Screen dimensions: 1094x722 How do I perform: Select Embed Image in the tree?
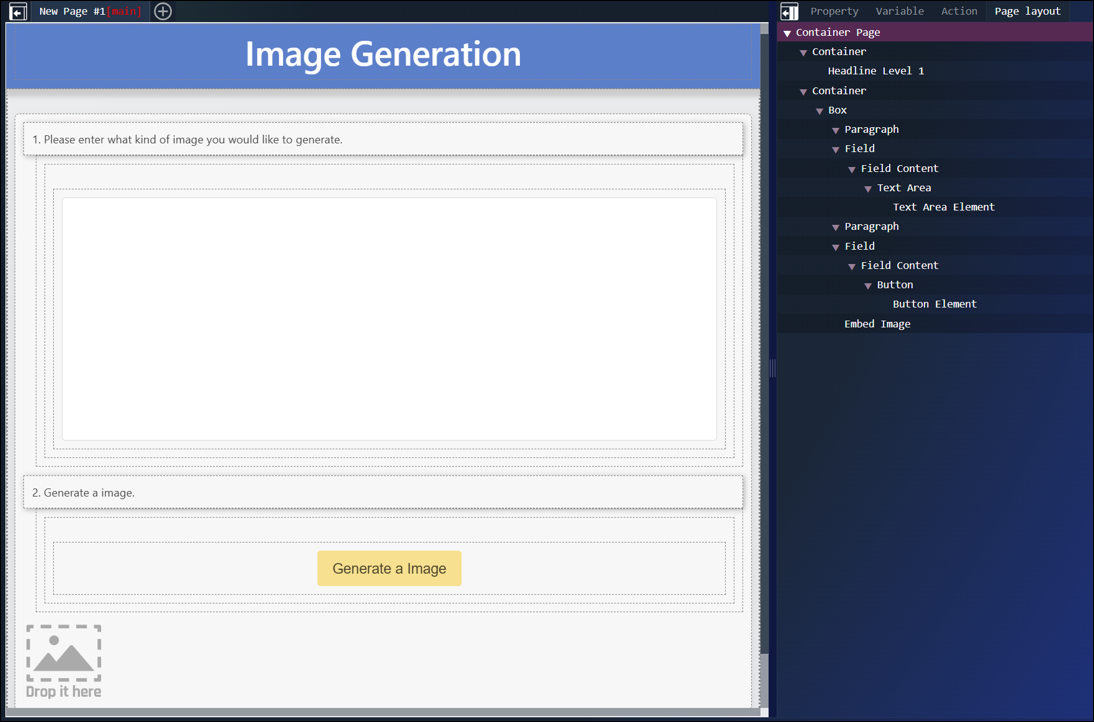877,324
